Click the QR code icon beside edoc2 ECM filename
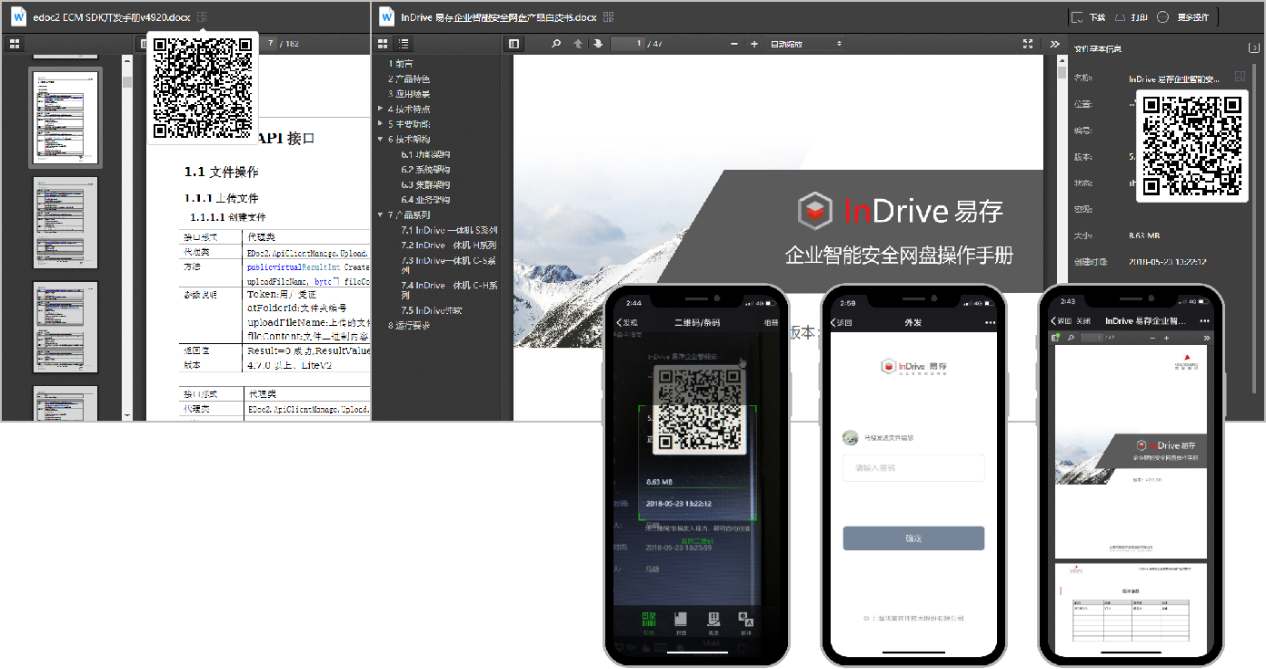This screenshot has height=669, width=1266. pos(202,17)
